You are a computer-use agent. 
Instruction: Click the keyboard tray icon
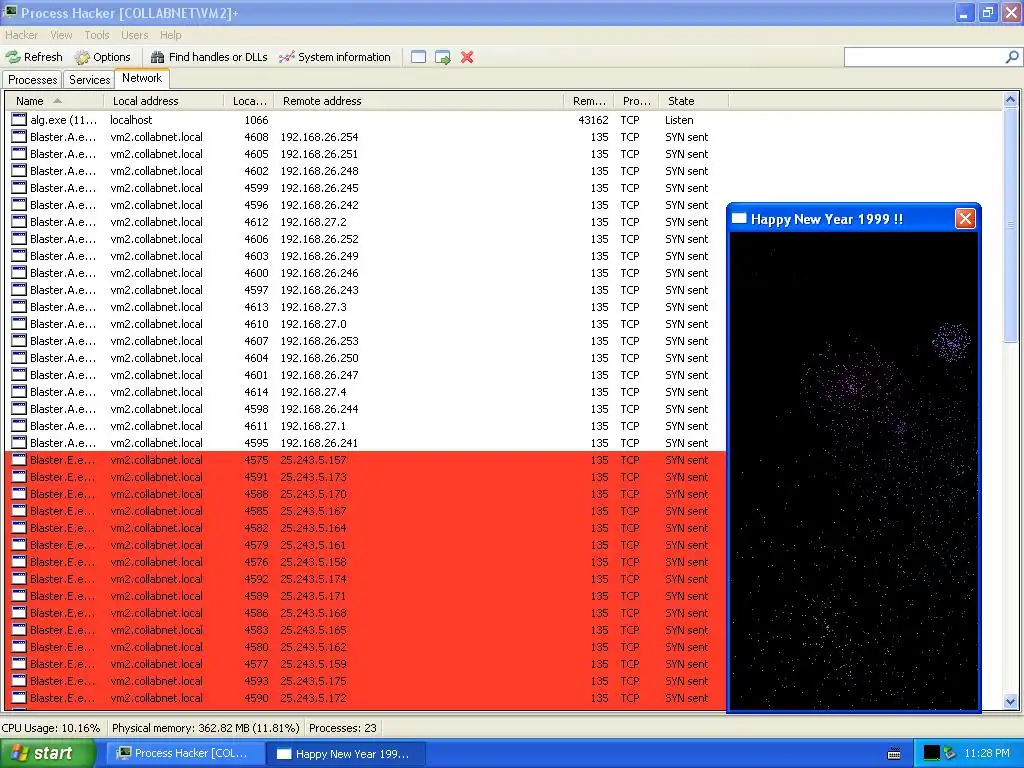pyautogui.click(x=894, y=754)
